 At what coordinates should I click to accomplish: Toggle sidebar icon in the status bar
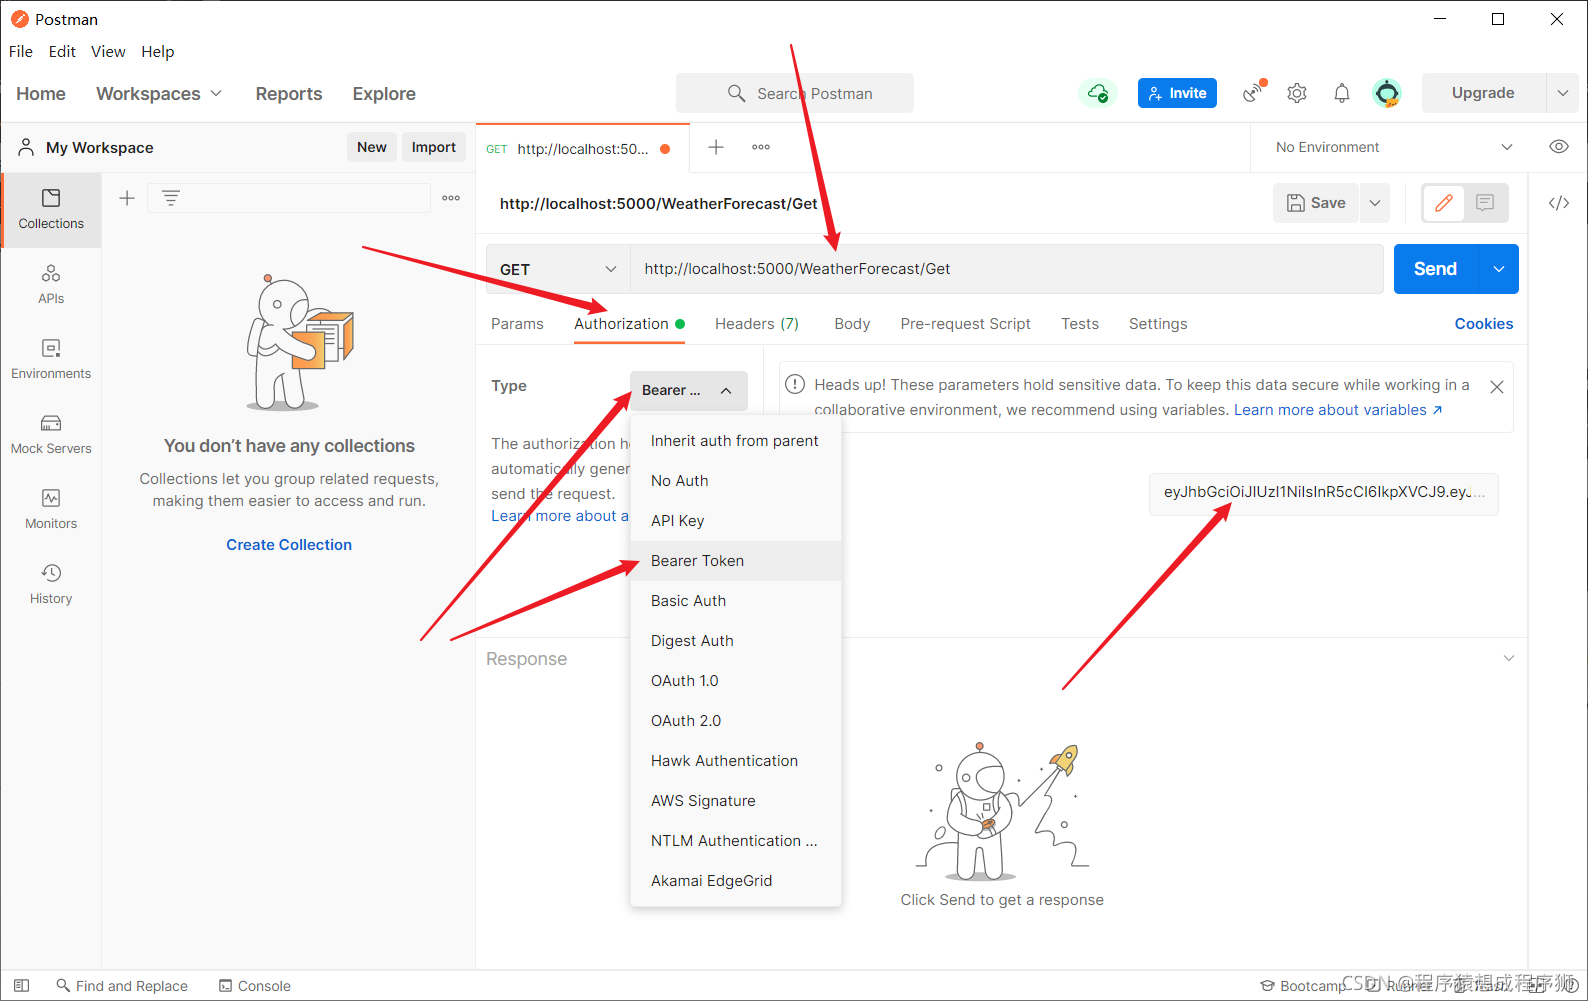(x=22, y=985)
